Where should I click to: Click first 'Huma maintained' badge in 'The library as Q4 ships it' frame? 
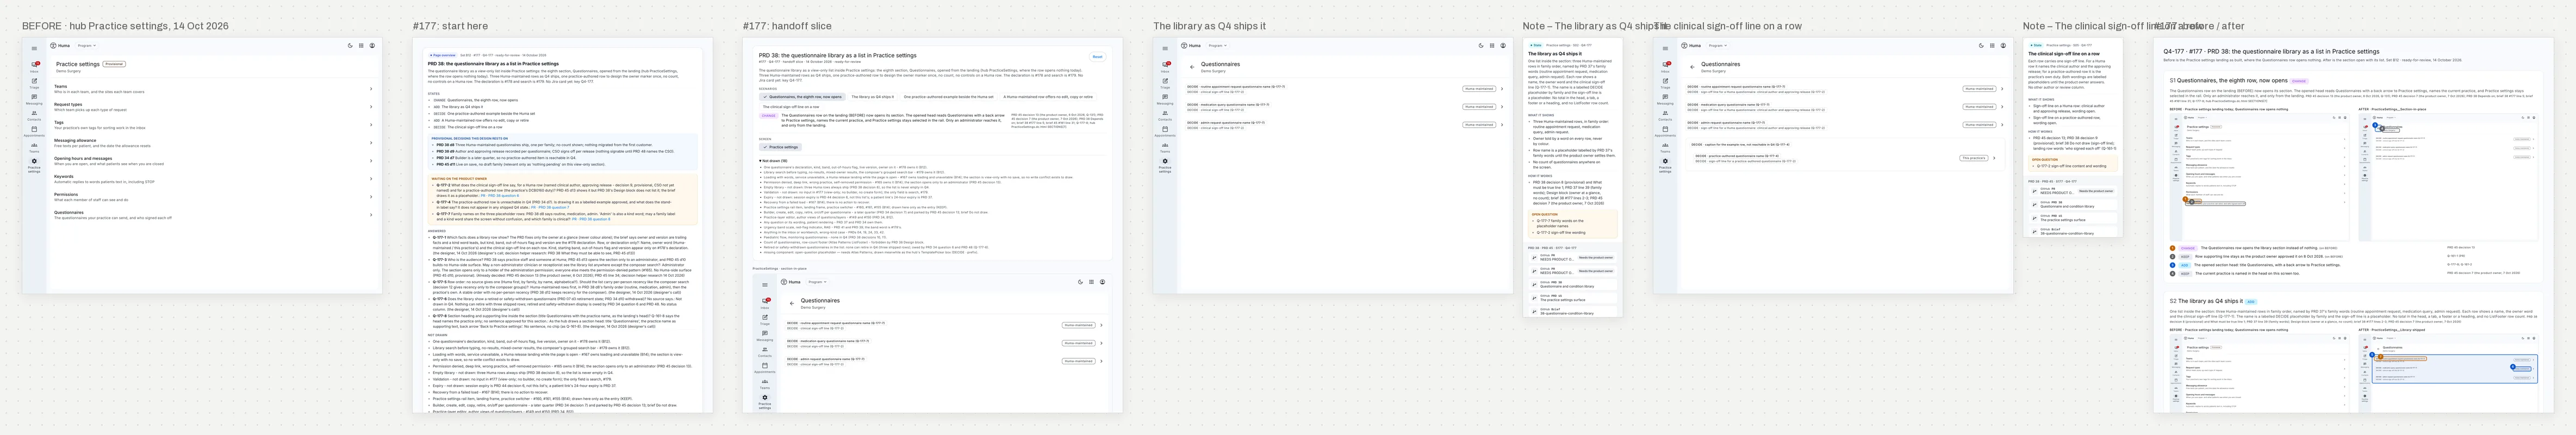point(1479,89)
